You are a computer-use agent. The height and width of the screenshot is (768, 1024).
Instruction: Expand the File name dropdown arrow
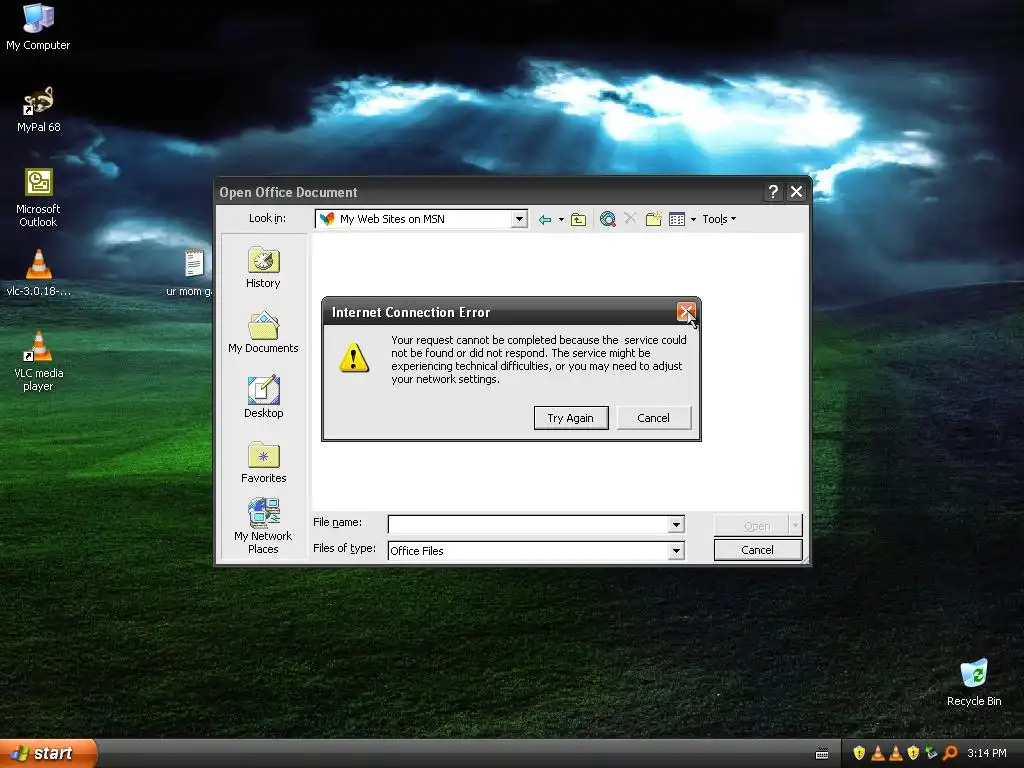(677, 524)
